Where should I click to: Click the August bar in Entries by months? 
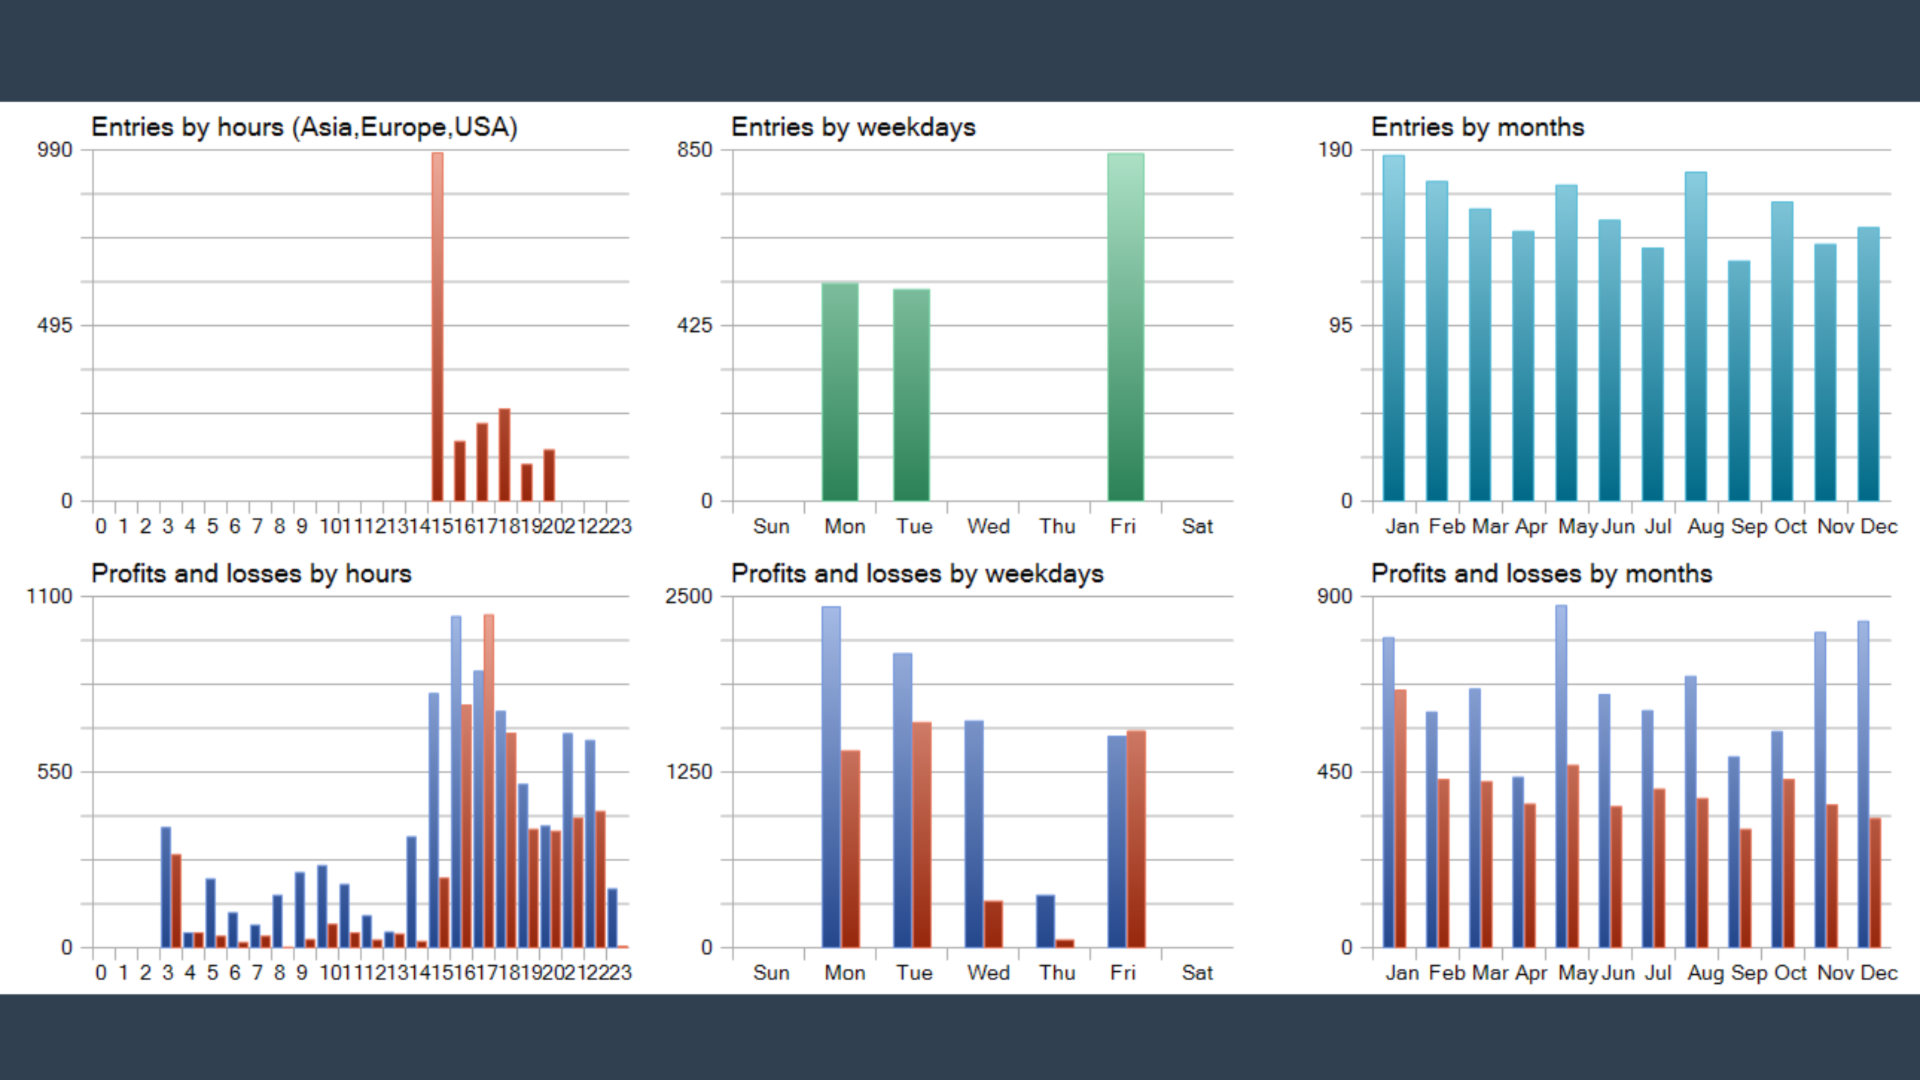1695,338
